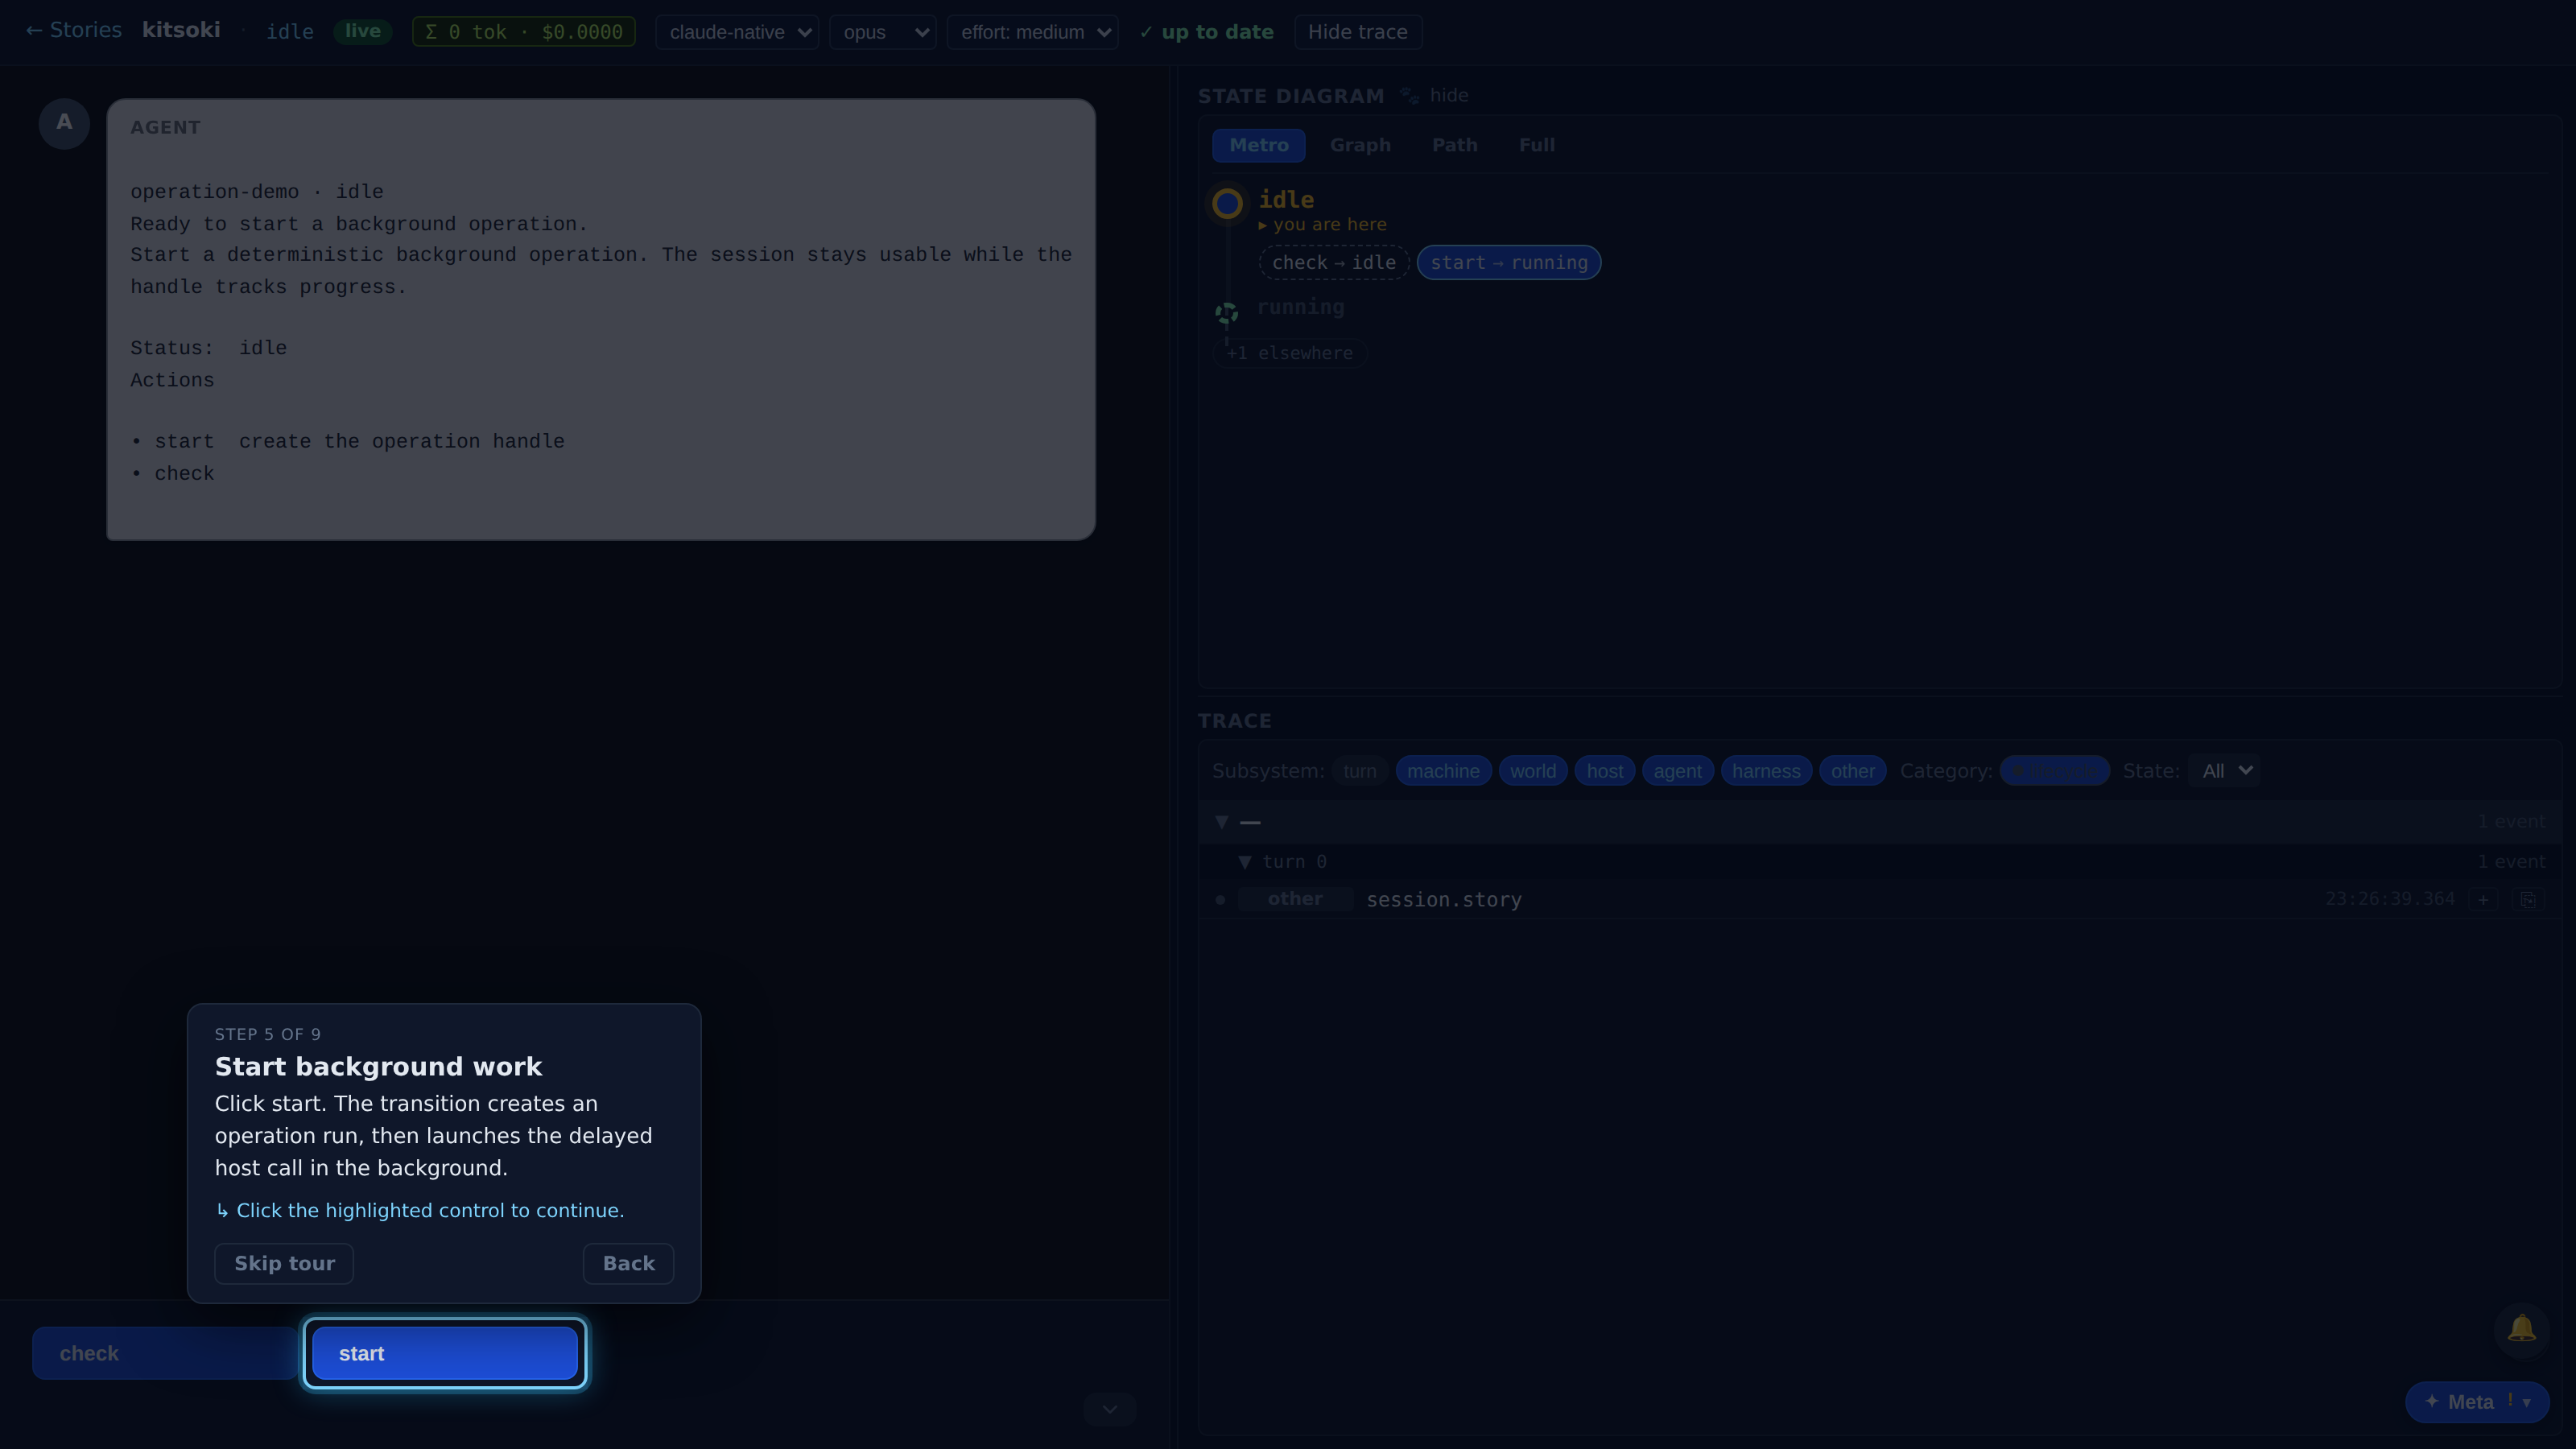Open the State All dropdown
The image size is (2576, 1449).
(2224, 771)
